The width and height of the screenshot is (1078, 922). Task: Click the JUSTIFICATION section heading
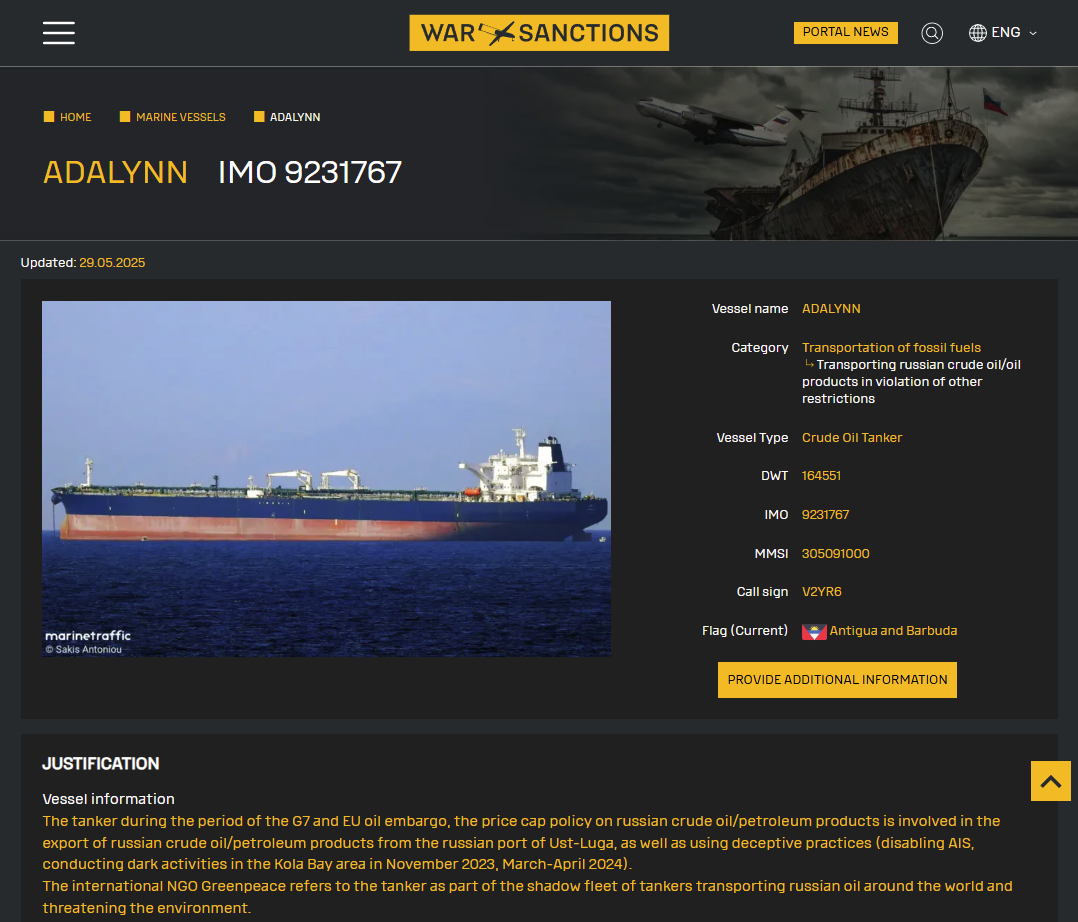click(100, 764)
